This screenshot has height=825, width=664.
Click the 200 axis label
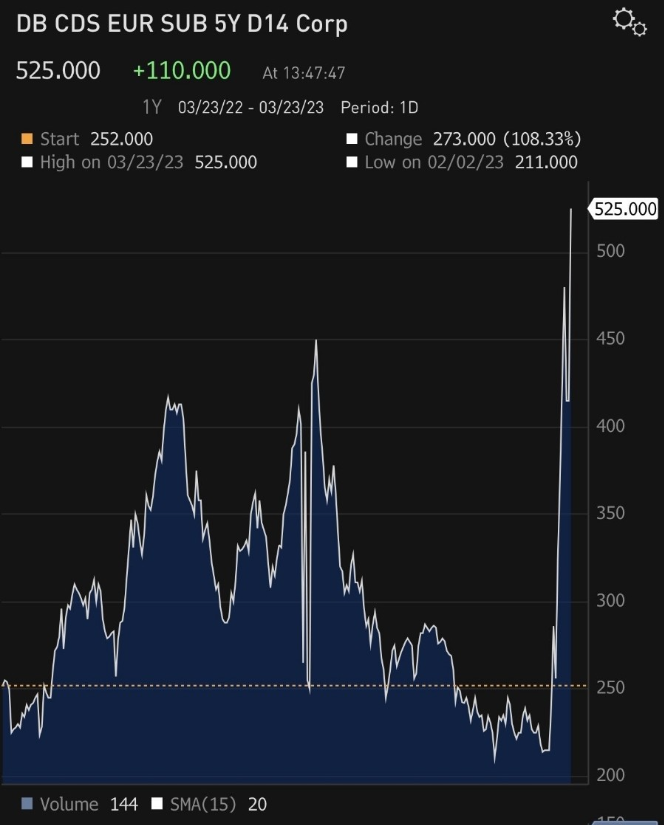(x=610, y=775)
